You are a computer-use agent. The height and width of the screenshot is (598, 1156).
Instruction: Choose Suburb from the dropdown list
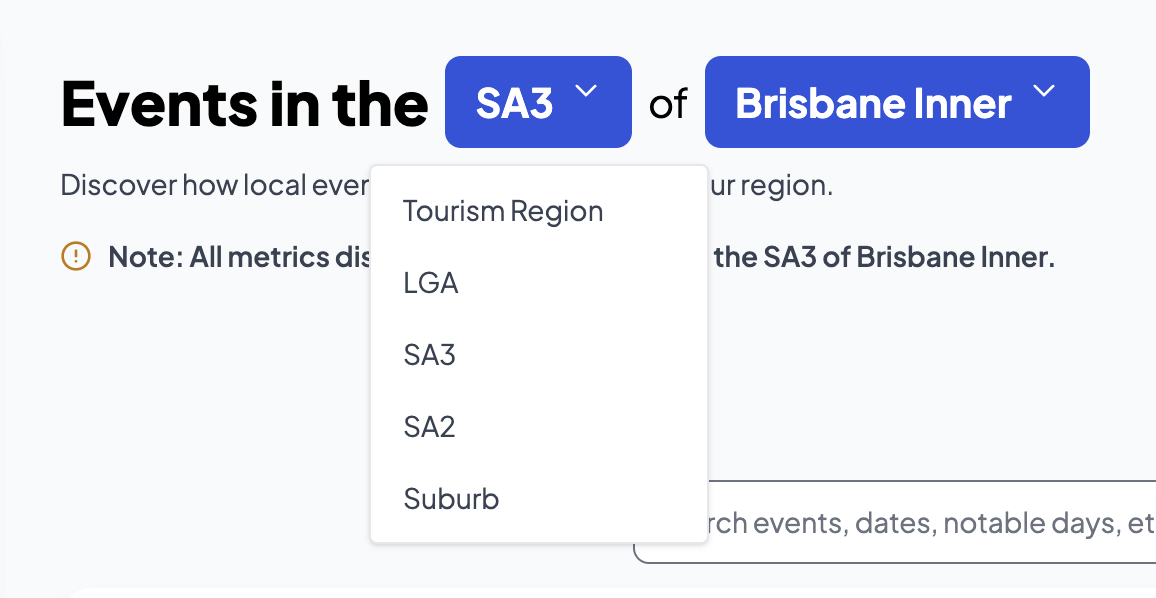click(x=451, y=499)
